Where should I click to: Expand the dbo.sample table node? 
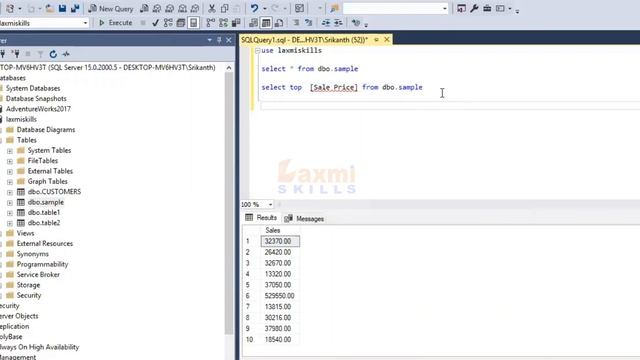coord(10,203)
